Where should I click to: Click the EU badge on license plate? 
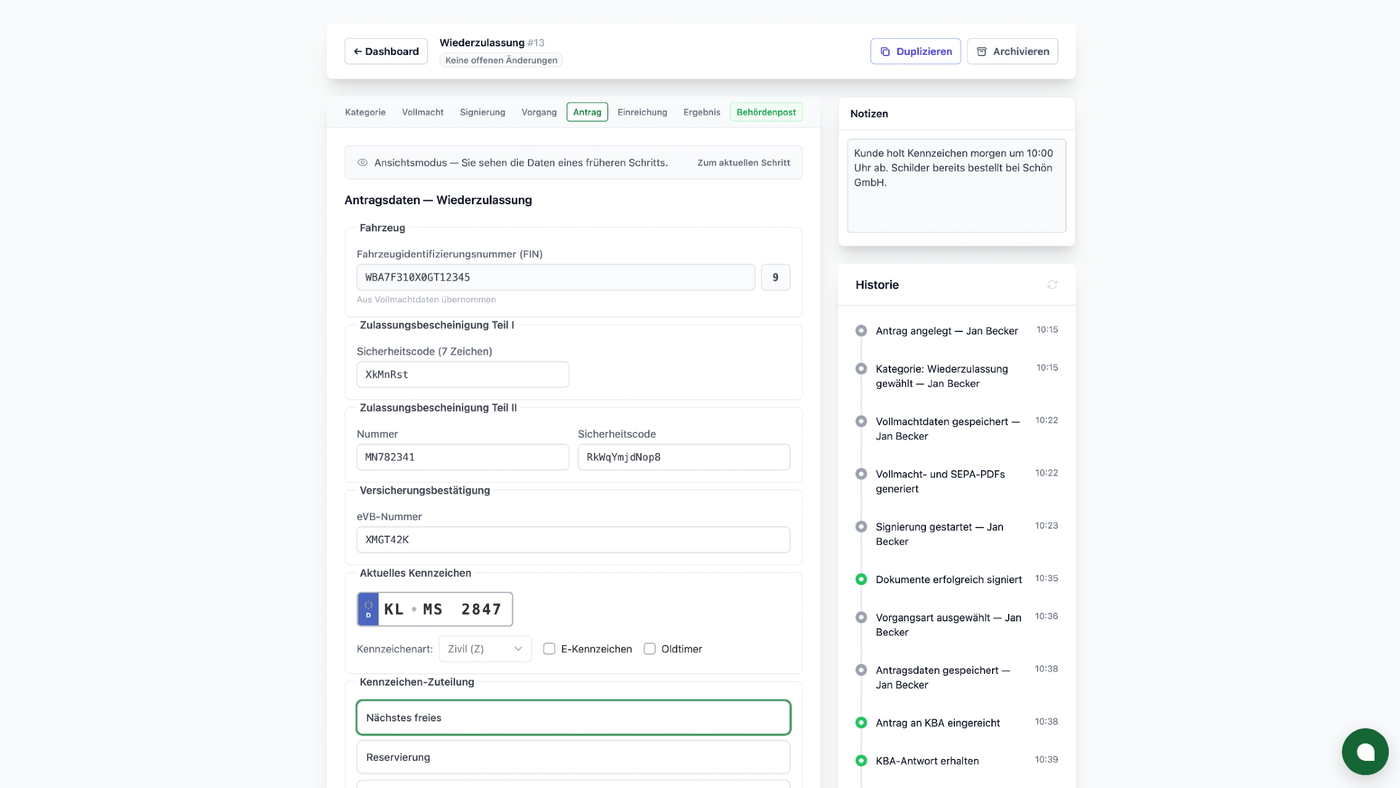coord(368,609)
